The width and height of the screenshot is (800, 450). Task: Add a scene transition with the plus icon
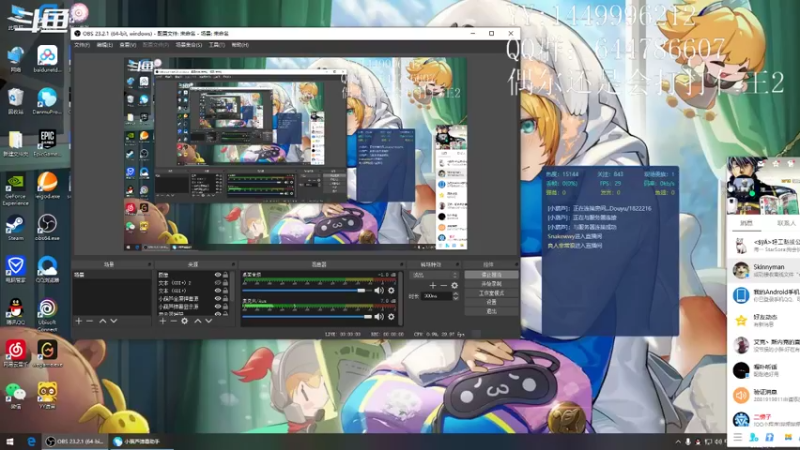pos(433,286)
